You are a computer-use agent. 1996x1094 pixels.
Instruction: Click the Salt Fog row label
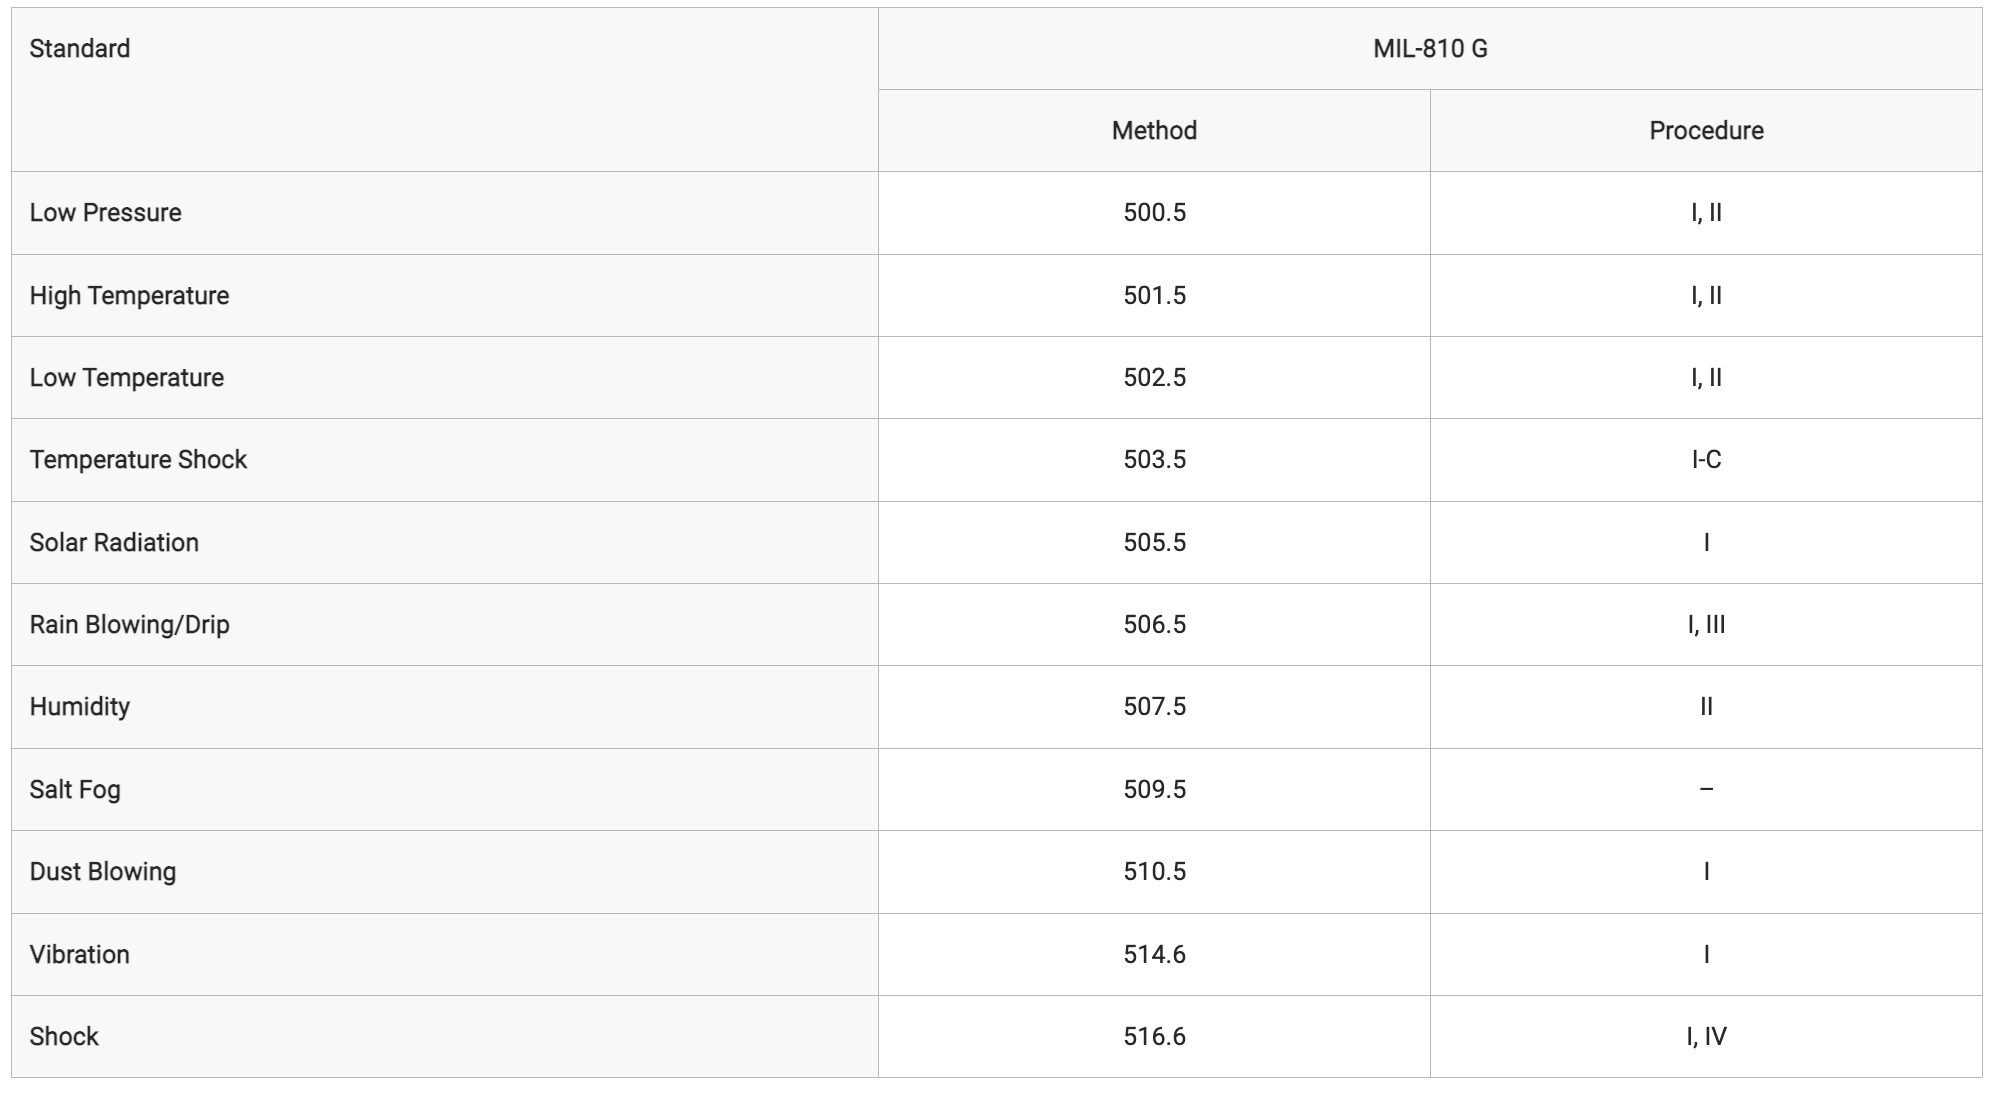tap(75, 789)
